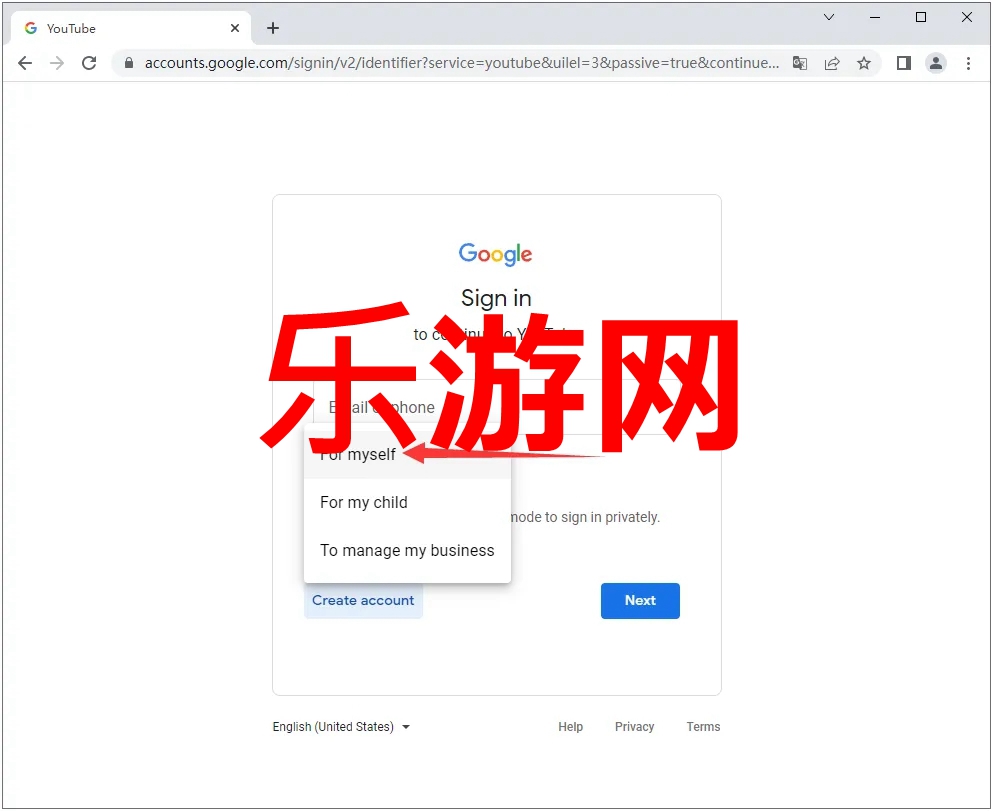Open the Privacy link
Viewport: 993px width, 811px height.
click(635, 727)
